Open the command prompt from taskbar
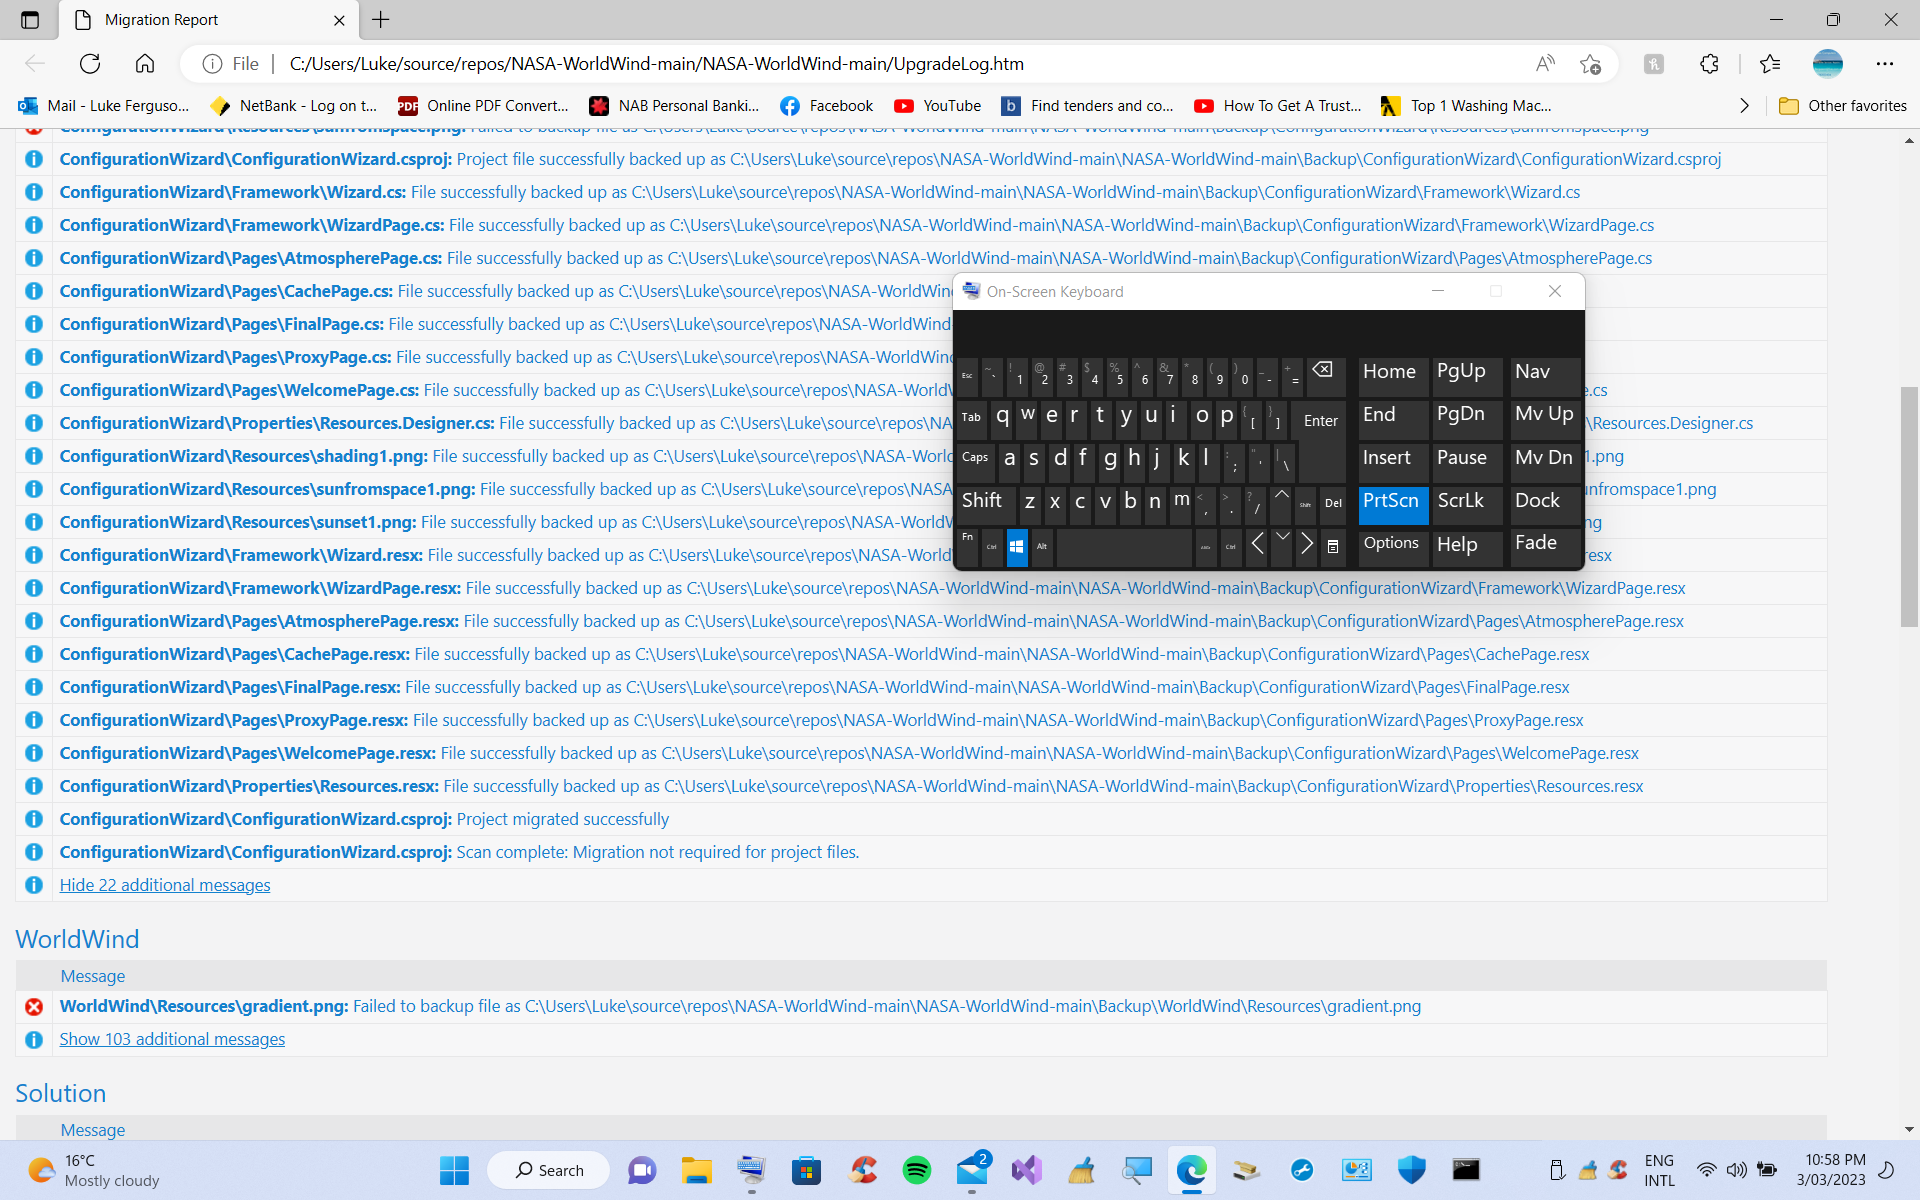This screenshot has width=1920, height=1200. tap(1466, 1170)
